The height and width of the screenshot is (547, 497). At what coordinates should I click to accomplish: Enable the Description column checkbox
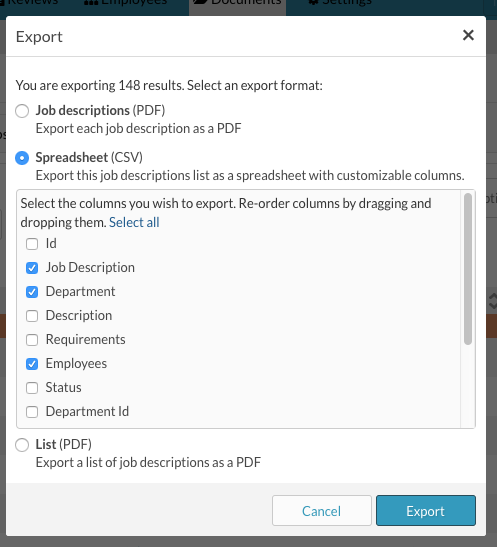coord(32,316)
